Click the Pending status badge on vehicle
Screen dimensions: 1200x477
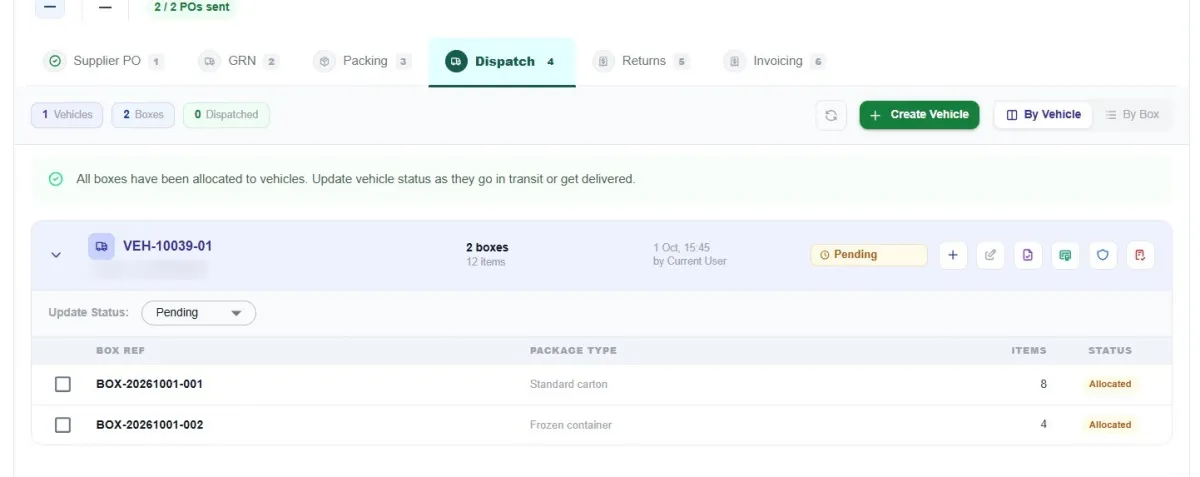pos(869,255)
